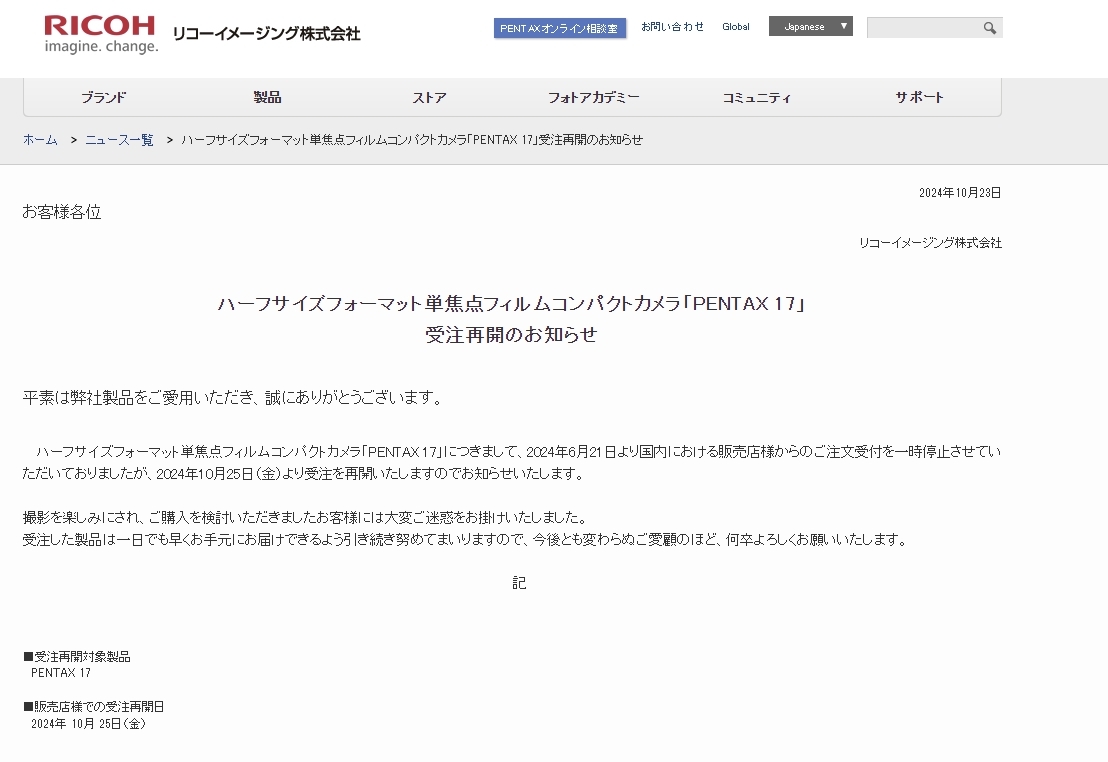Screen dimensions: 1108x762
Task: Click the PENTAX 17 product line text
Action: [x=61, y=673]
